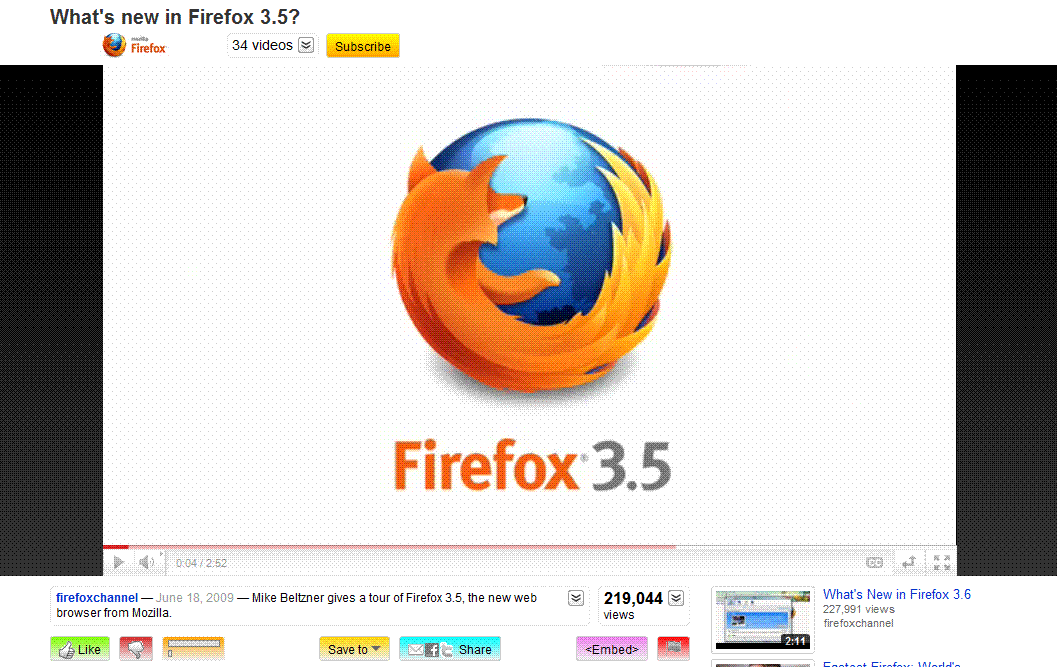Dislike the video with thumbs-down icon
The height and width of the screenshot is (667, 1057).
pyautogui.click(x=135, y=649)
